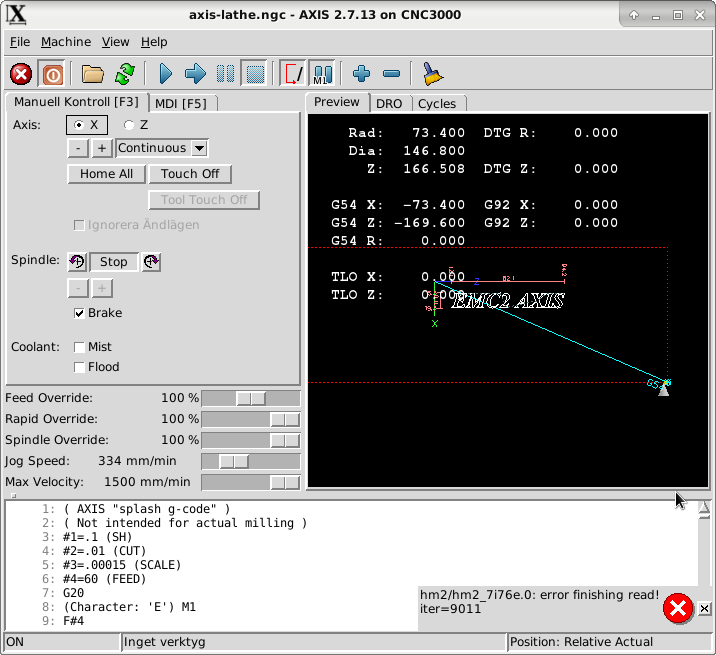Run the program from start
The height and width of the screenshot is (655, 716).
(x=165, y=74)
